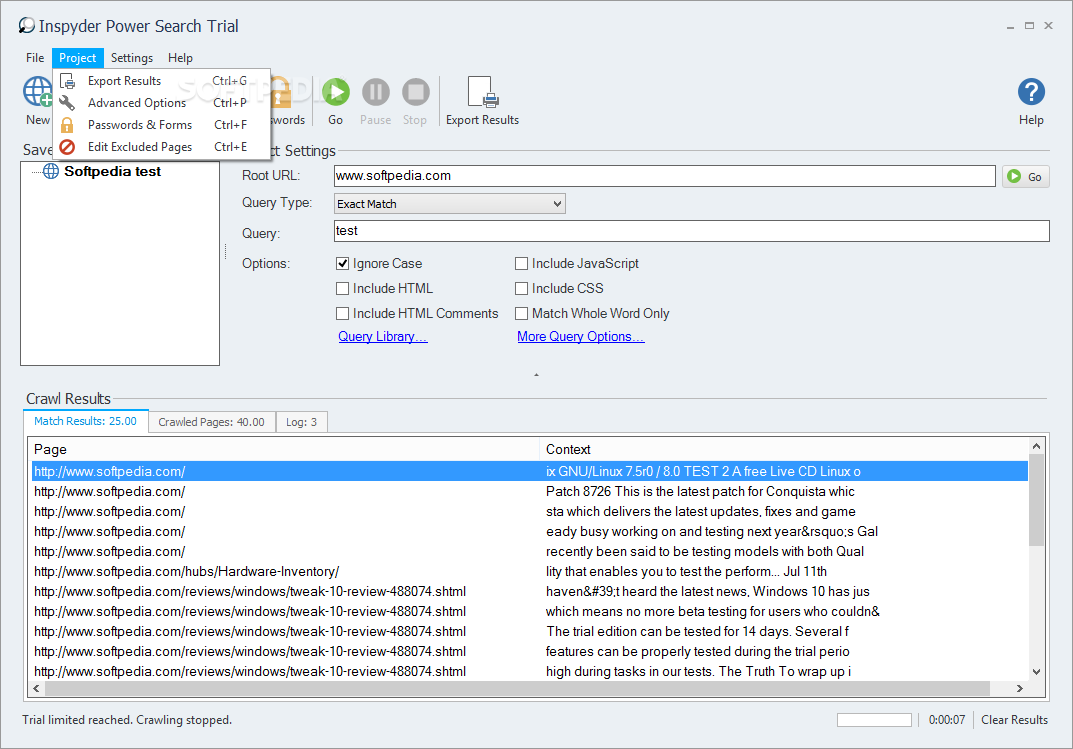Open the More Query Options link
This screenshot has width=1073, height=749.
pos(580,337)
